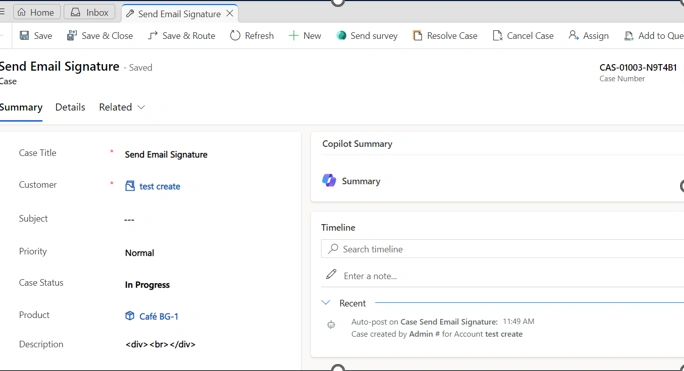This screenshot has height=371, width=684.
Task: Click the New plus icon
Action: (294, 35)
